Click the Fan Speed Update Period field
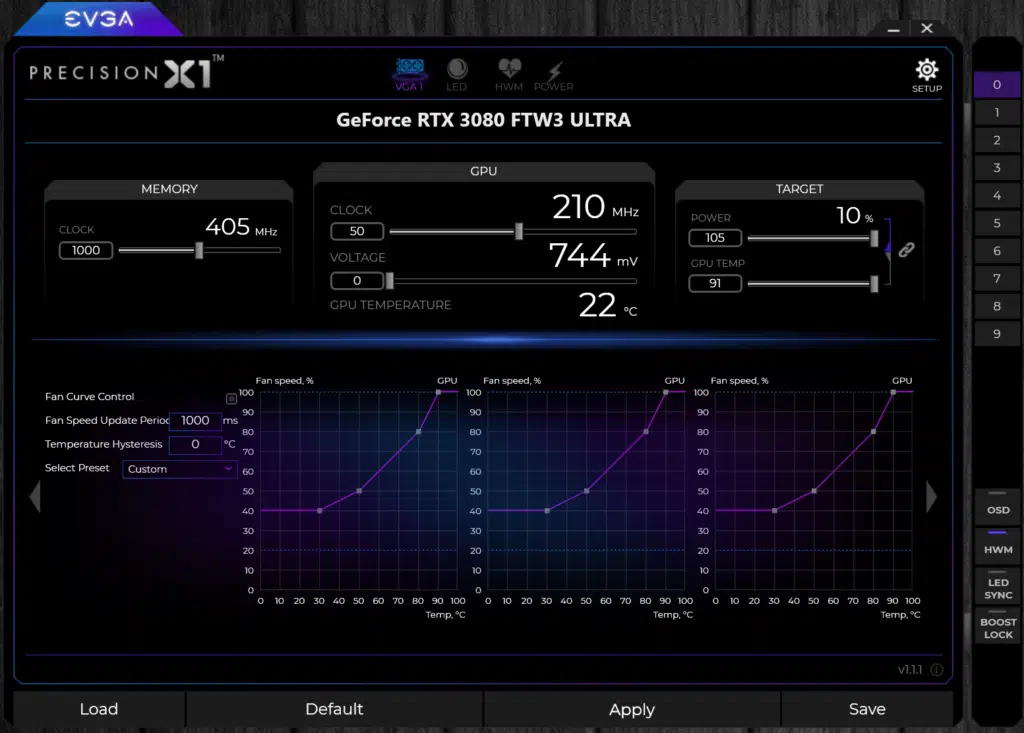 195,421
